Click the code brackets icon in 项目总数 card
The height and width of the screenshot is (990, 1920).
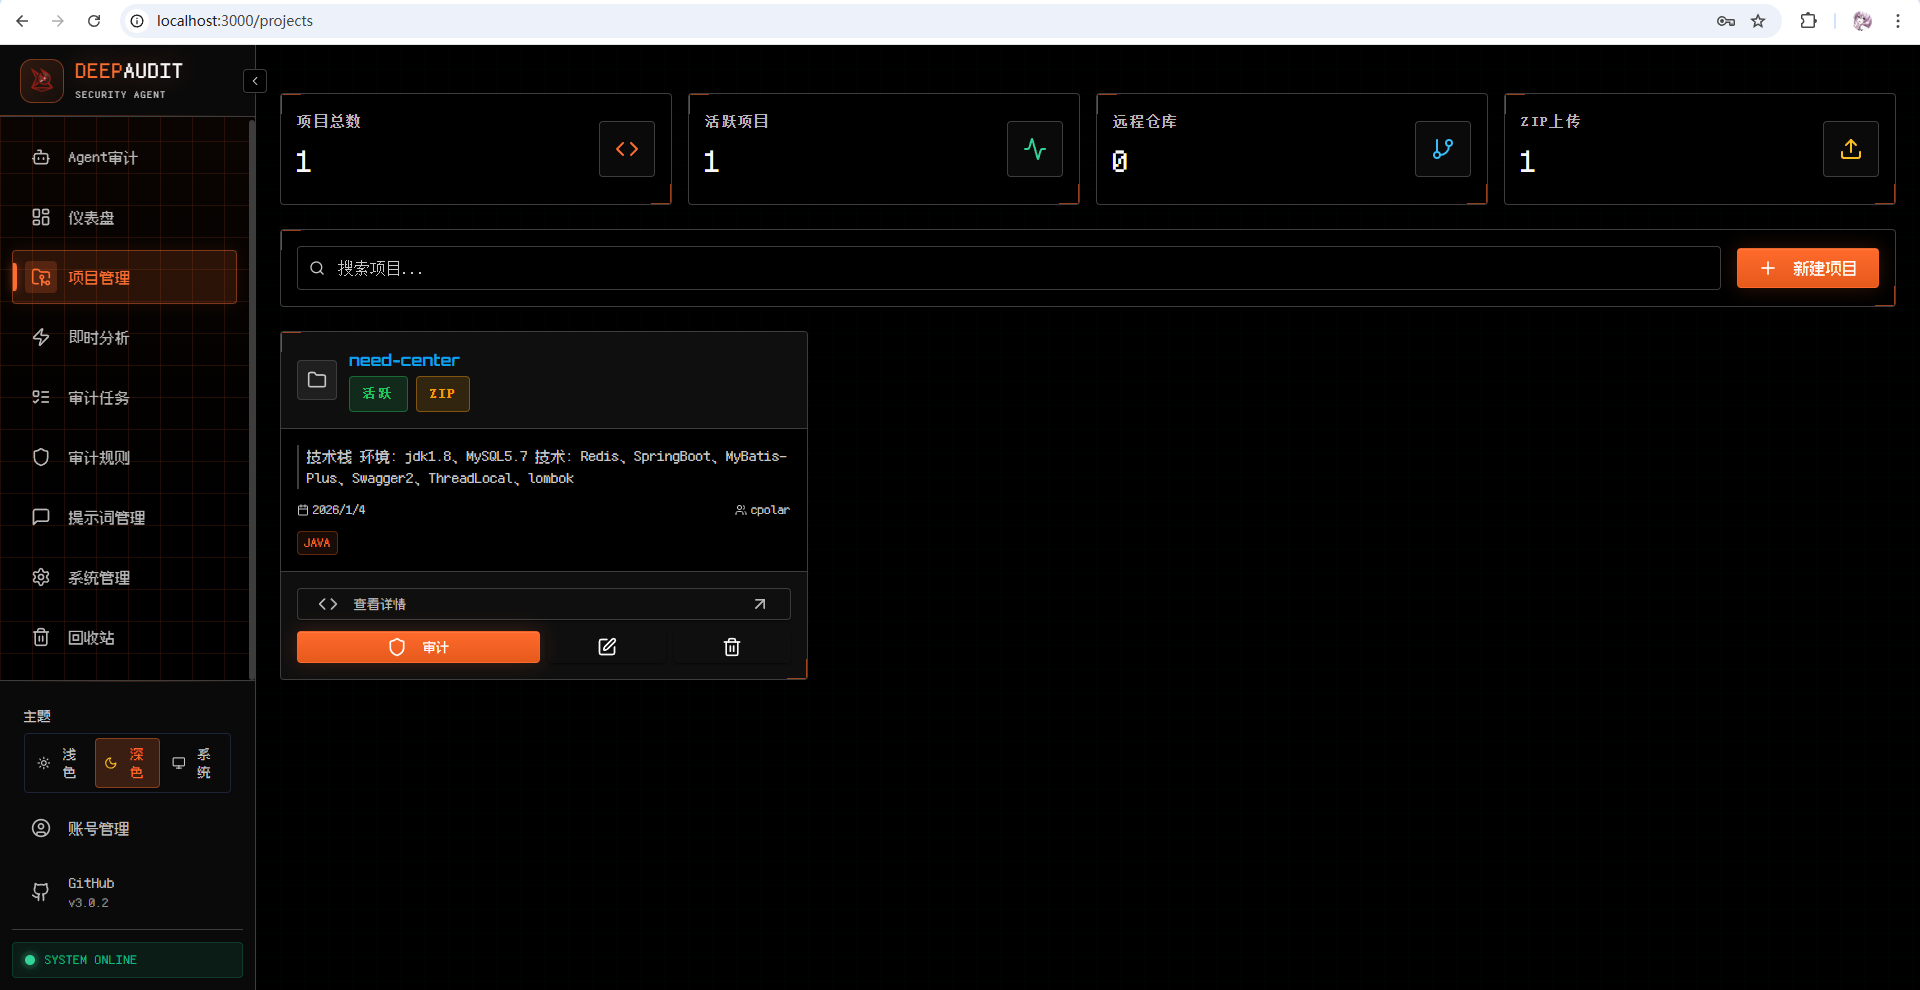tap(627, 149)
